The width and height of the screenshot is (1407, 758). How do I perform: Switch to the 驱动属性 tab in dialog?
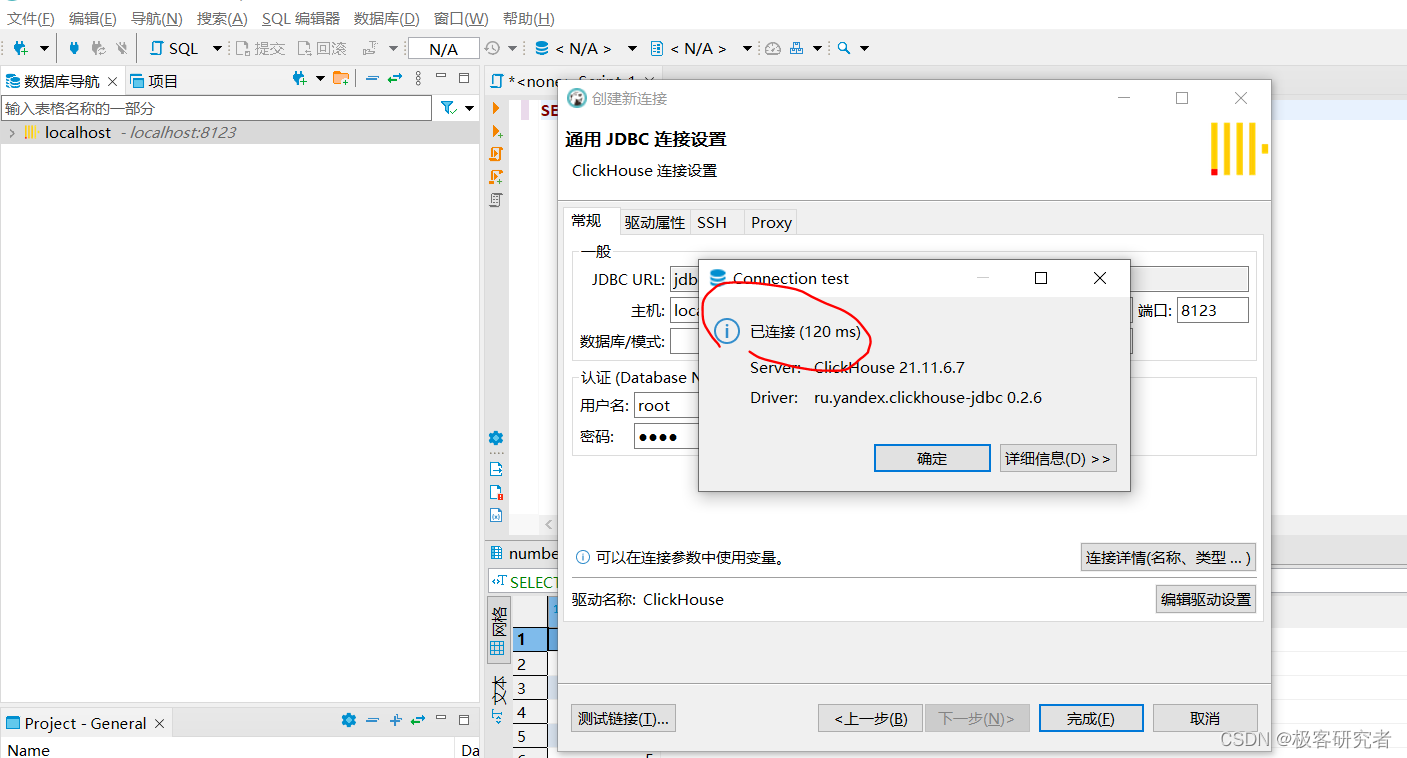point(655,222)
